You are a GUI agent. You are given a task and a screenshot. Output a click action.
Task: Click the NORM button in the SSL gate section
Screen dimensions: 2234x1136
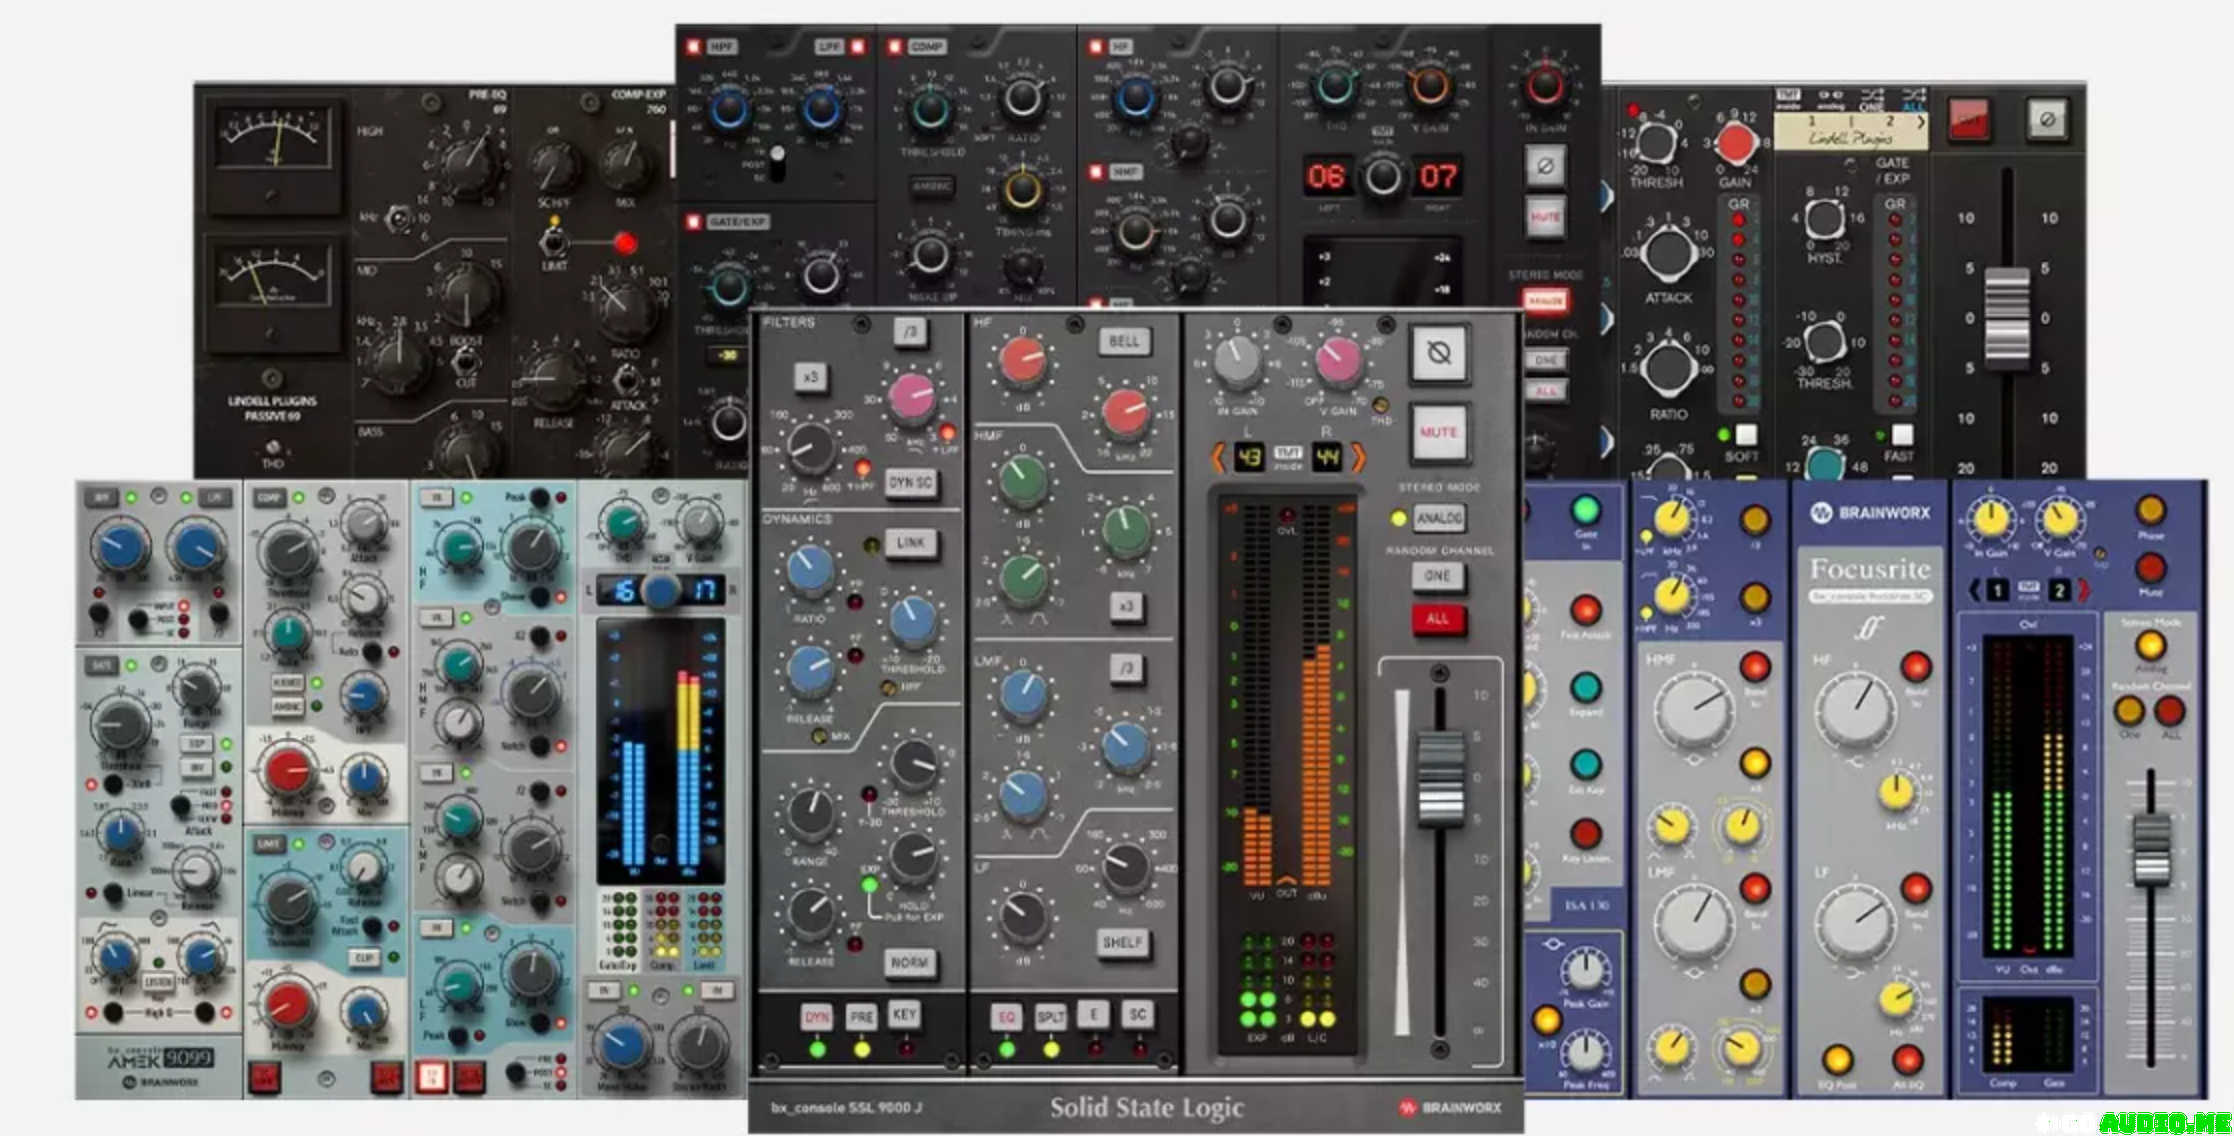tap(910, 962)
